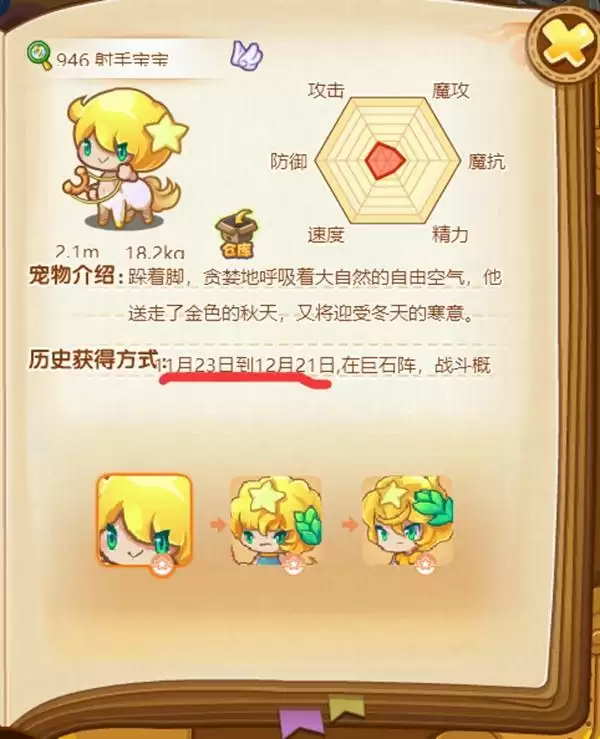This screenshot has height=739, width=600.
Task: Click the star badge on first portrait
Action: point(162,564)
